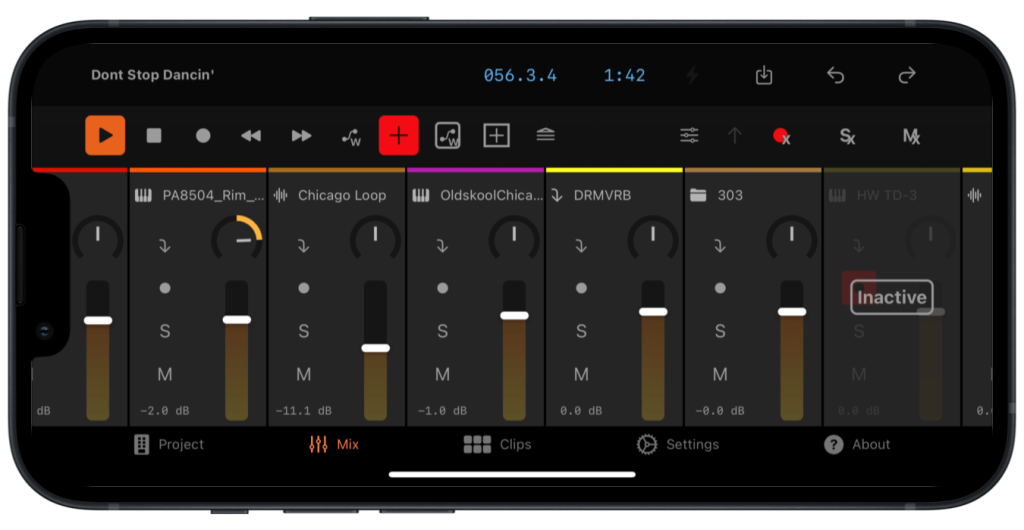
Task: Clear all record arms with red dot X icon
Action: 781,136
